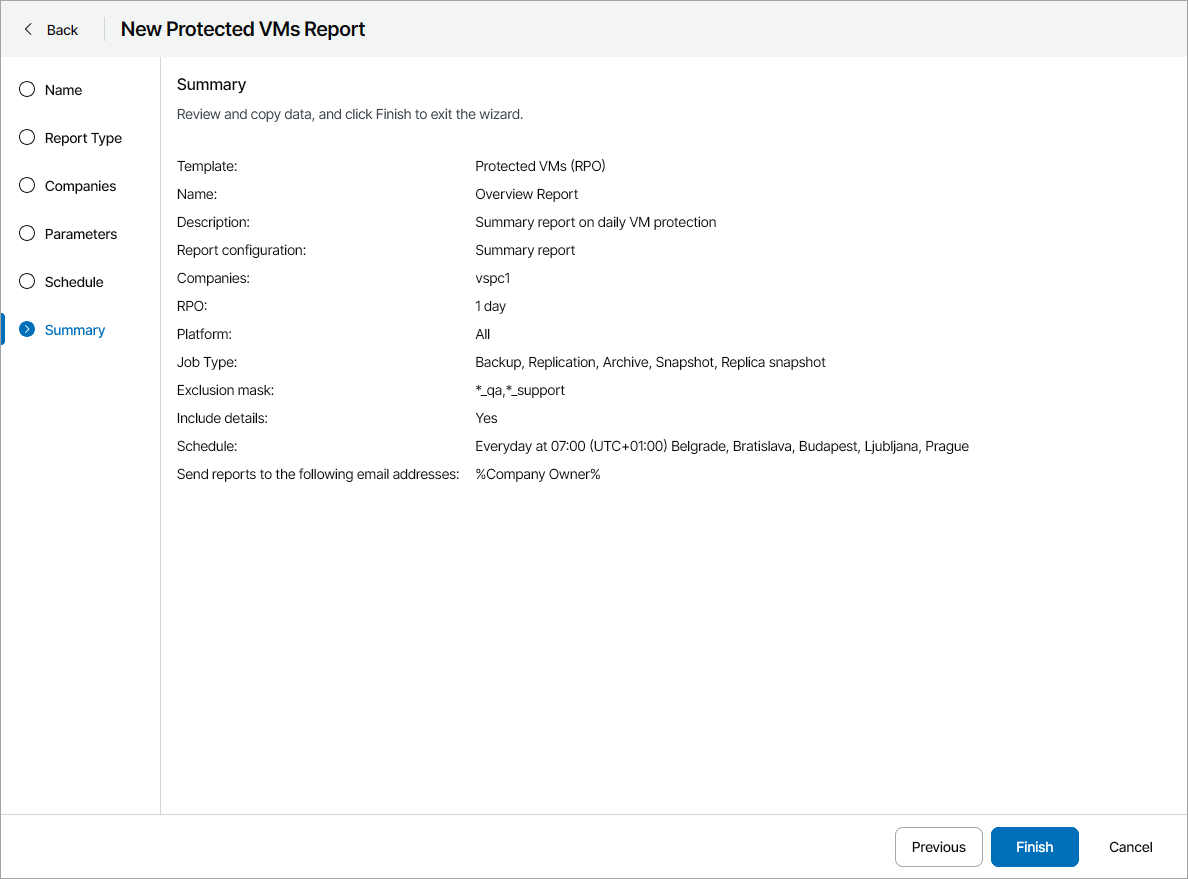Click the Back arrow icon

[28, 30]
